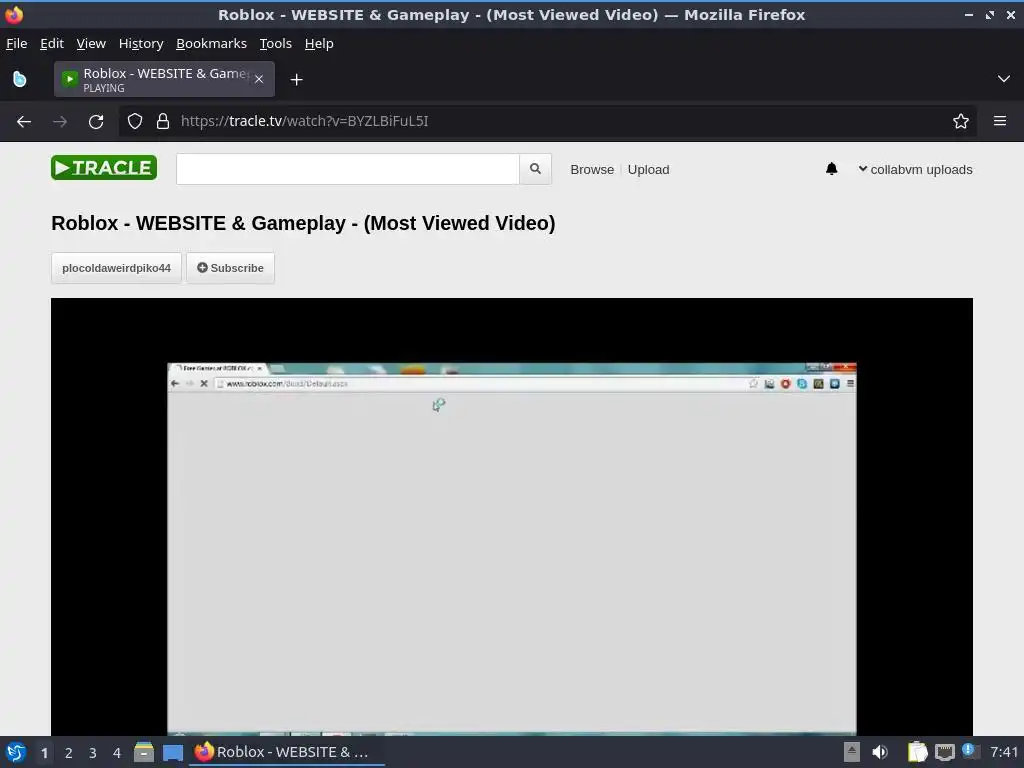Click the site security padlock icon

[163, 121]
